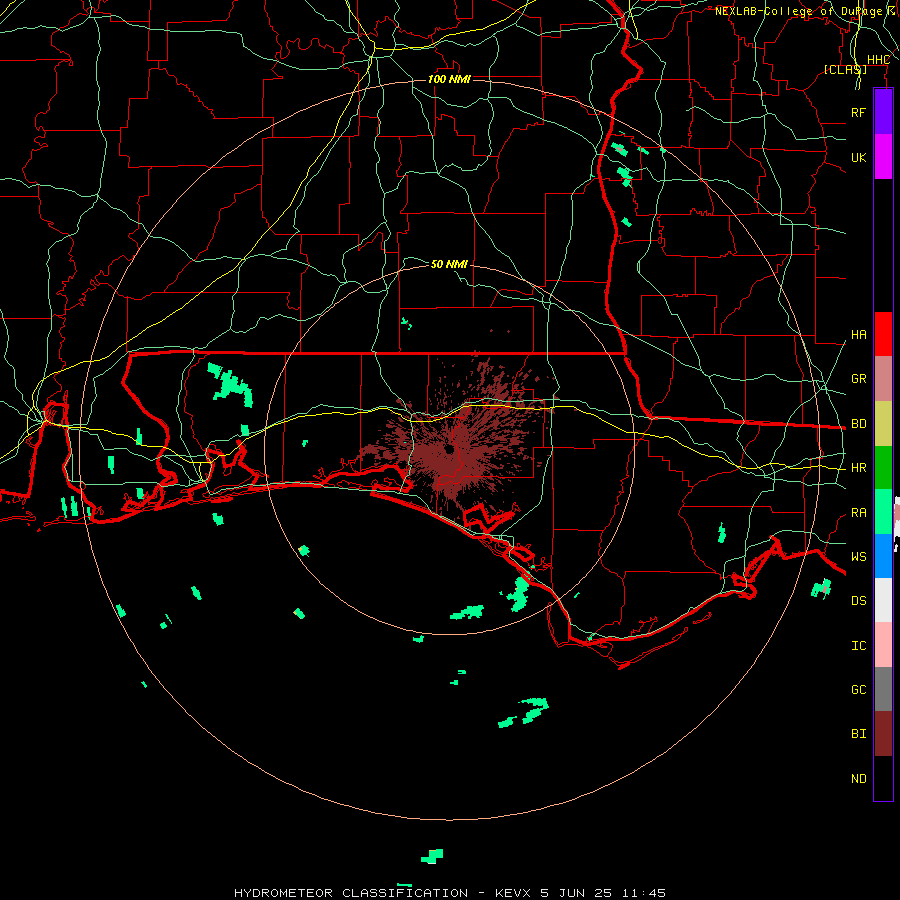Click the light pink IC legend swatch
Image resolution: width=900 pixels, height=900 pixels.
tap(883, 645)
